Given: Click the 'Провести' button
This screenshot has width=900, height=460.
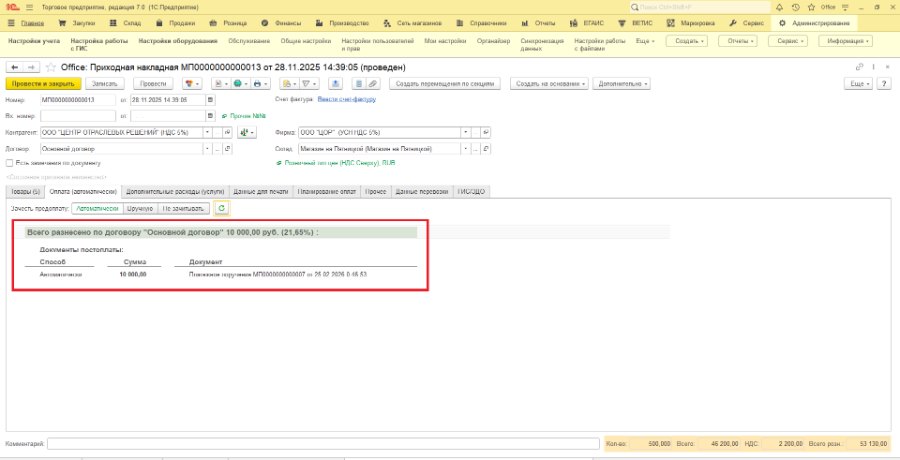Looking at the screenshot, I should [x=153, y=84].
